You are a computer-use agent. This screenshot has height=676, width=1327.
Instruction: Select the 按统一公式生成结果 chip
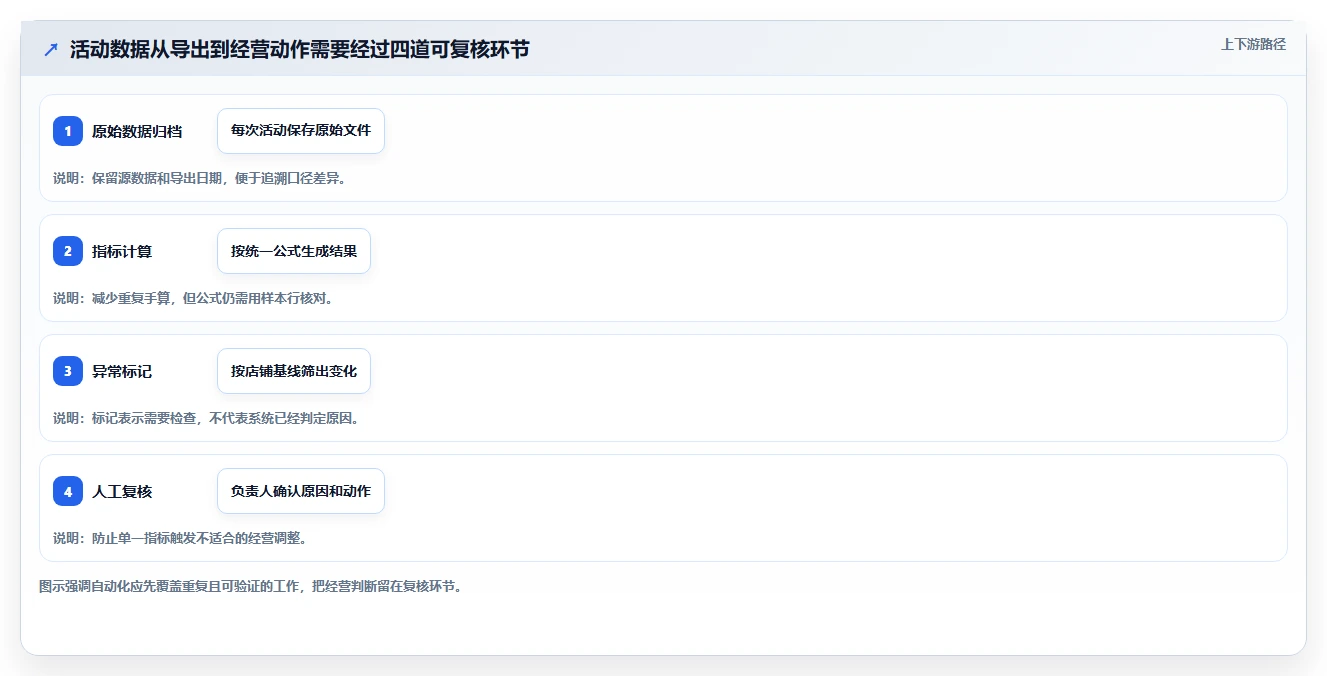[x=294, y=251]
